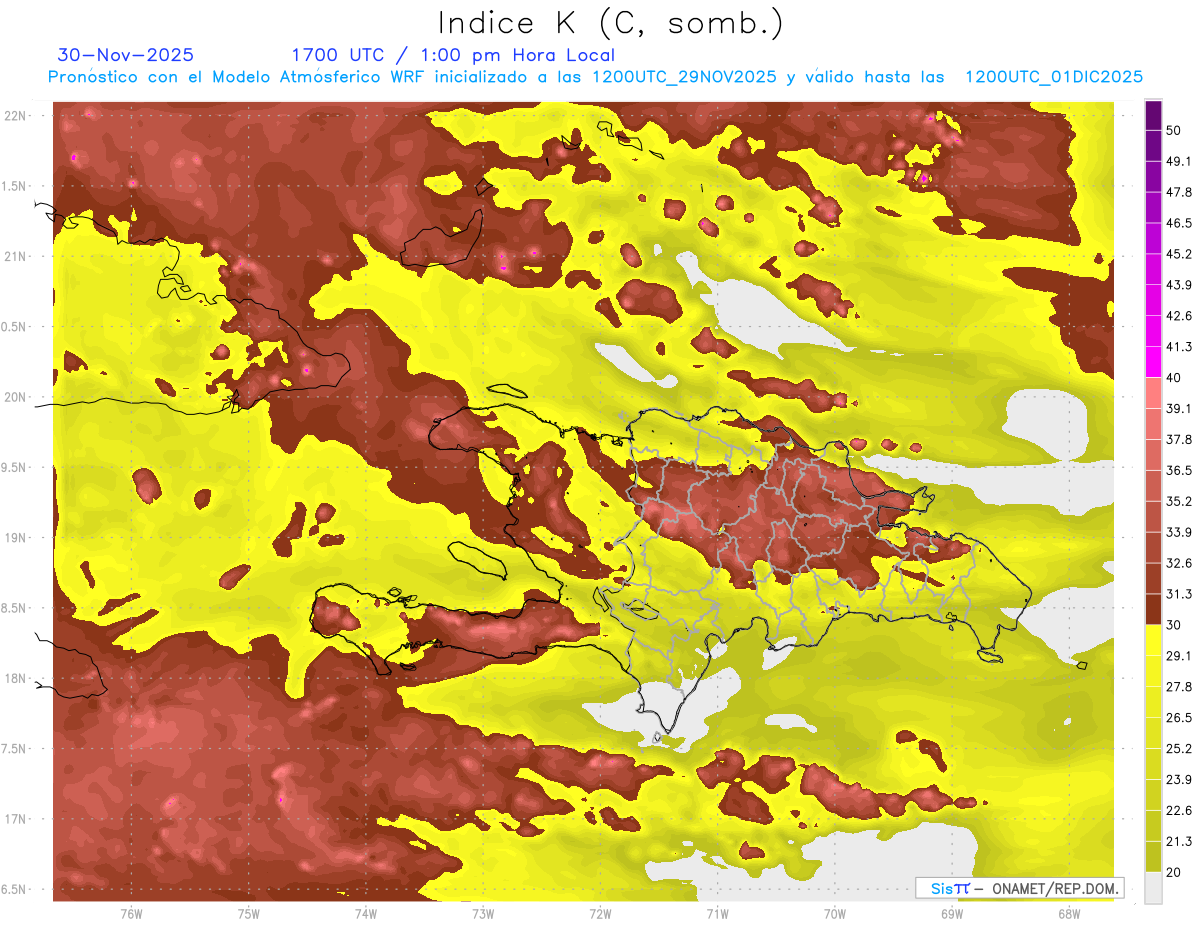Click the color bar value '40'
Image resolution: width=1200 pixels, height=927 pixels.
click(1174, 378)
